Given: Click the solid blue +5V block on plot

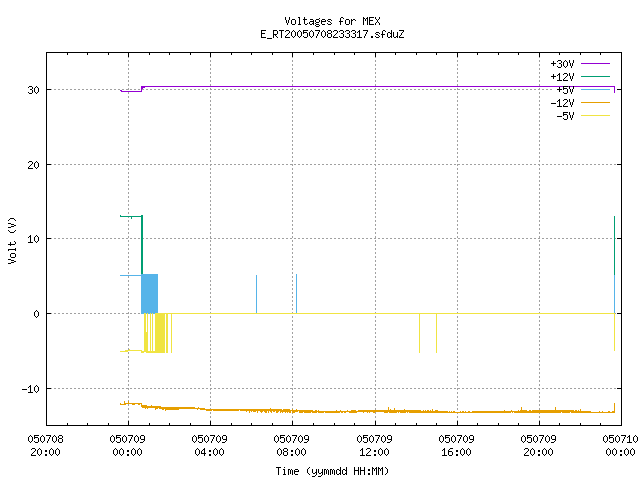Looking at the screenshot, I should [149, 294].
